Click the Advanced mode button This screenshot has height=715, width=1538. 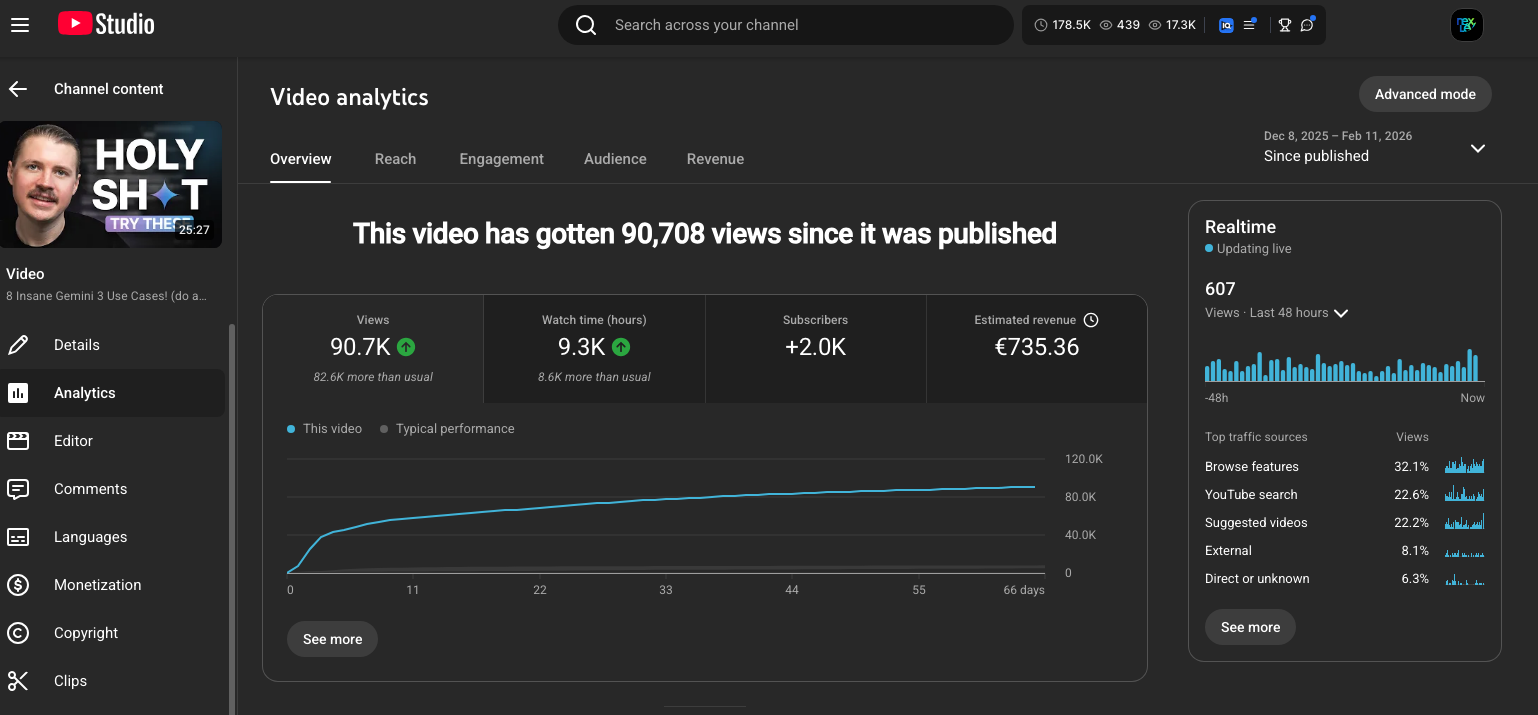tap(1425, 94)
